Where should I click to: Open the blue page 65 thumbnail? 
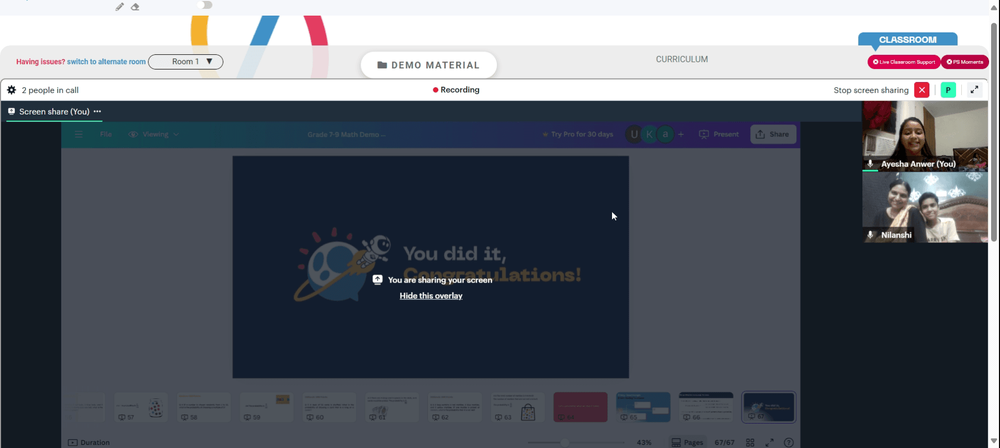pos(643,407)
